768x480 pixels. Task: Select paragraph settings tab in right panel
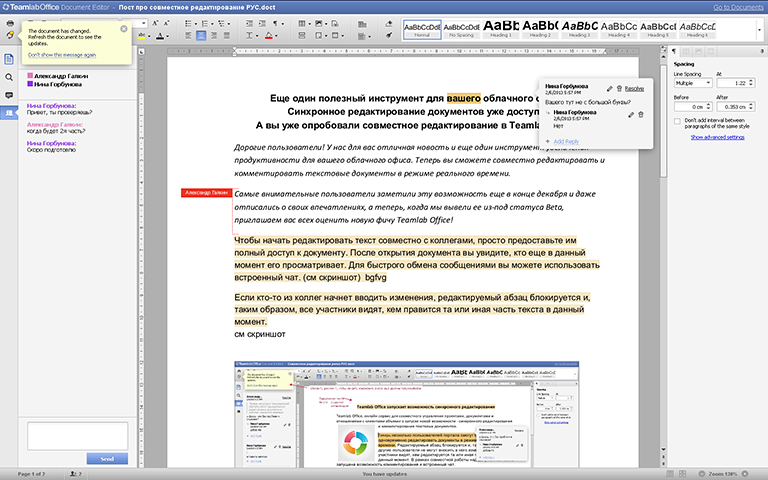click(x=674, y=51)
